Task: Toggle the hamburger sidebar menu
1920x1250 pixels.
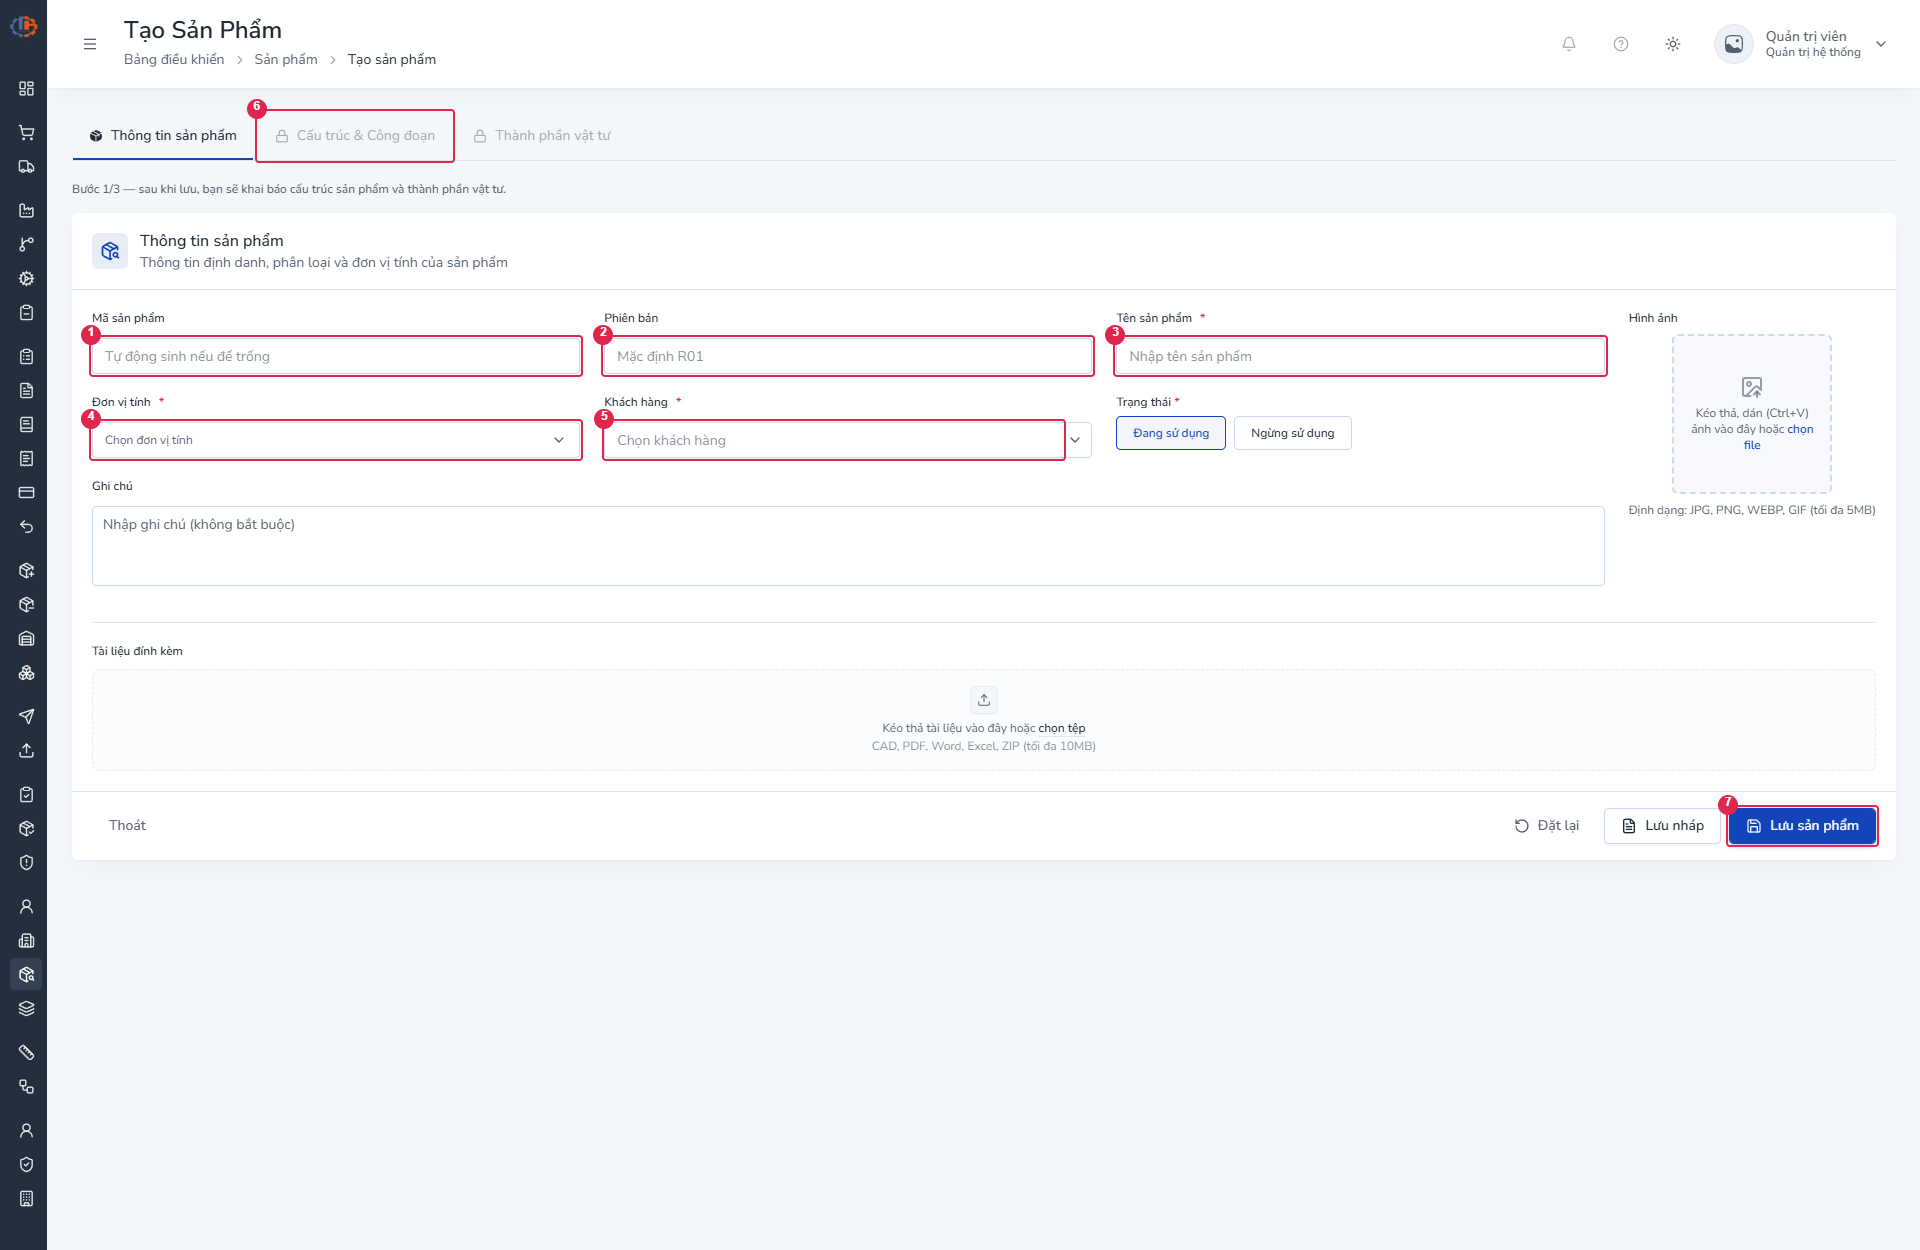Action: [x=90, y=44]
